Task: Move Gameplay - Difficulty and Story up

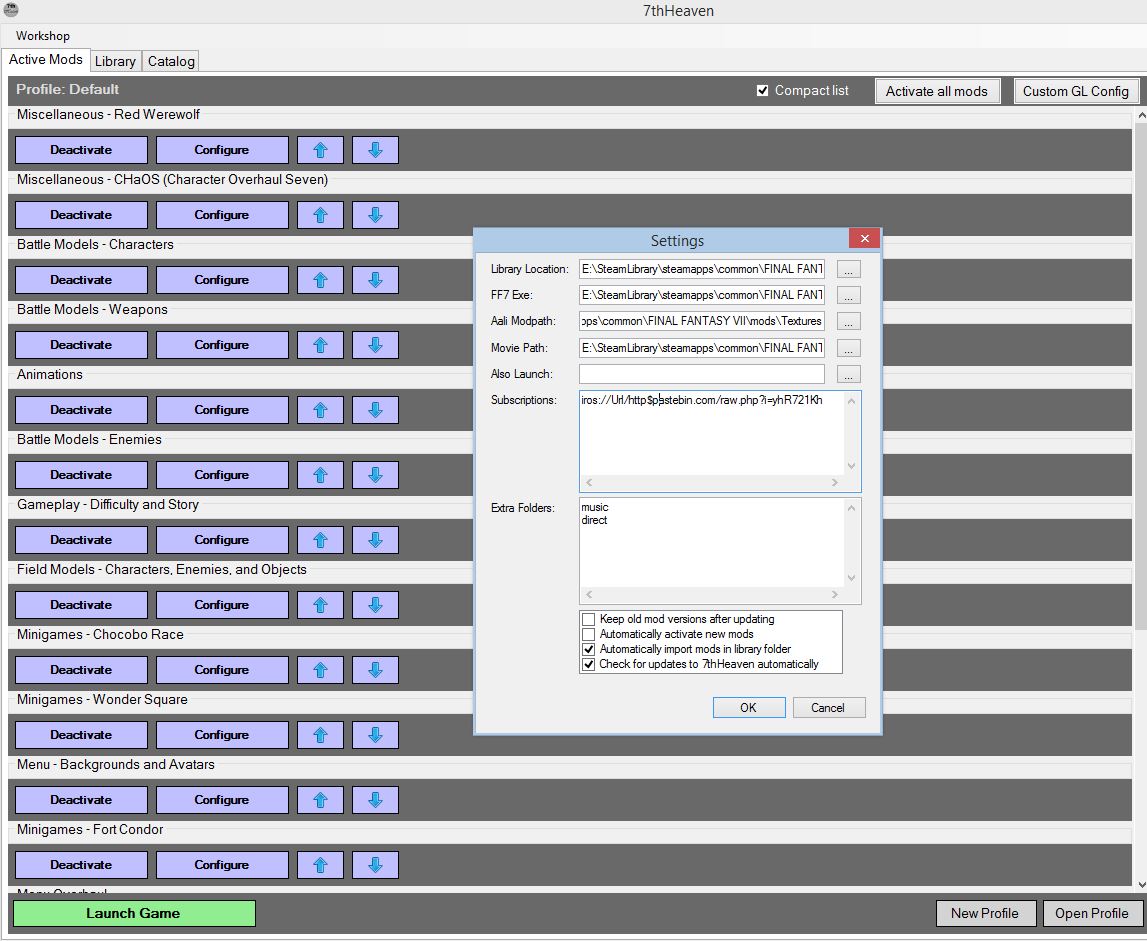Action: (x=320, y=540)
